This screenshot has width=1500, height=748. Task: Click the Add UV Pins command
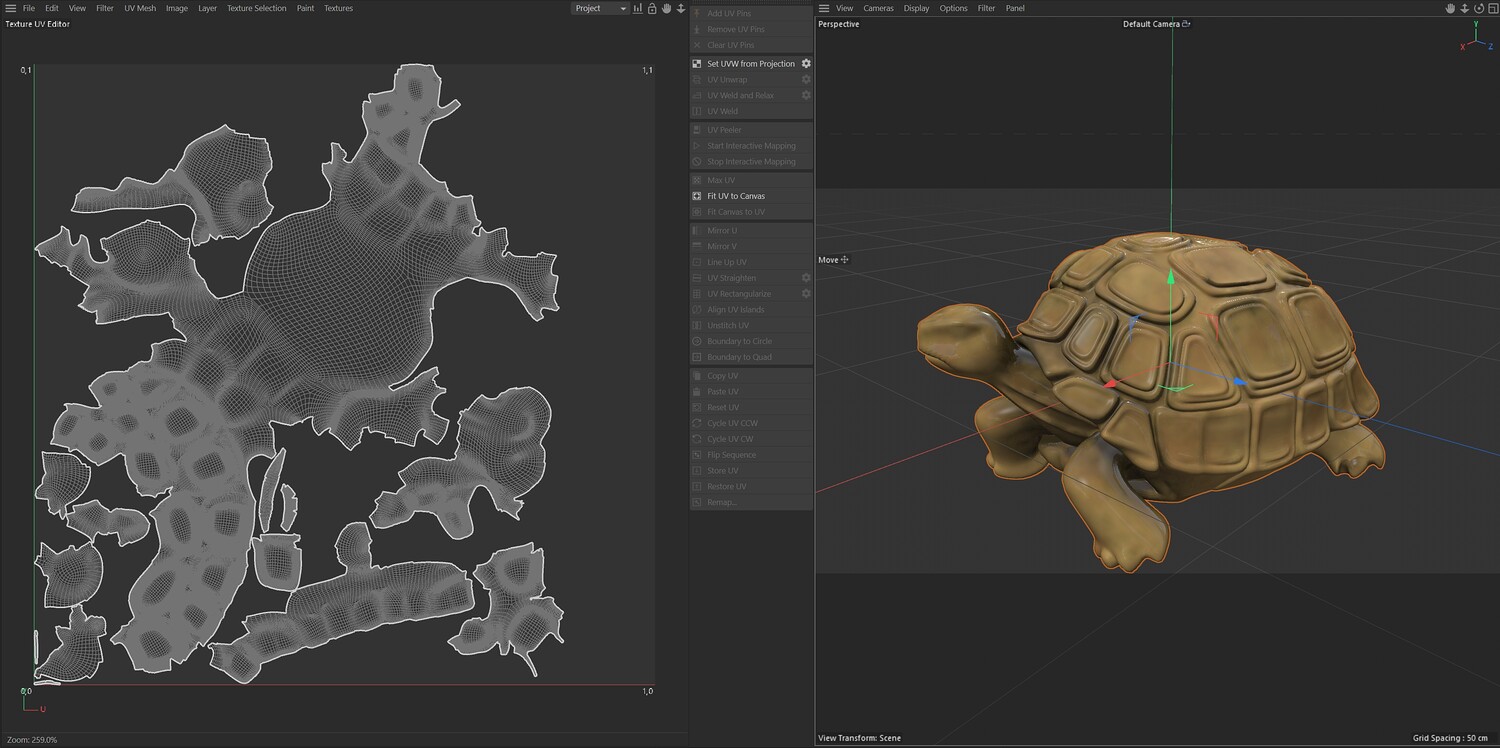click(729, 13)
